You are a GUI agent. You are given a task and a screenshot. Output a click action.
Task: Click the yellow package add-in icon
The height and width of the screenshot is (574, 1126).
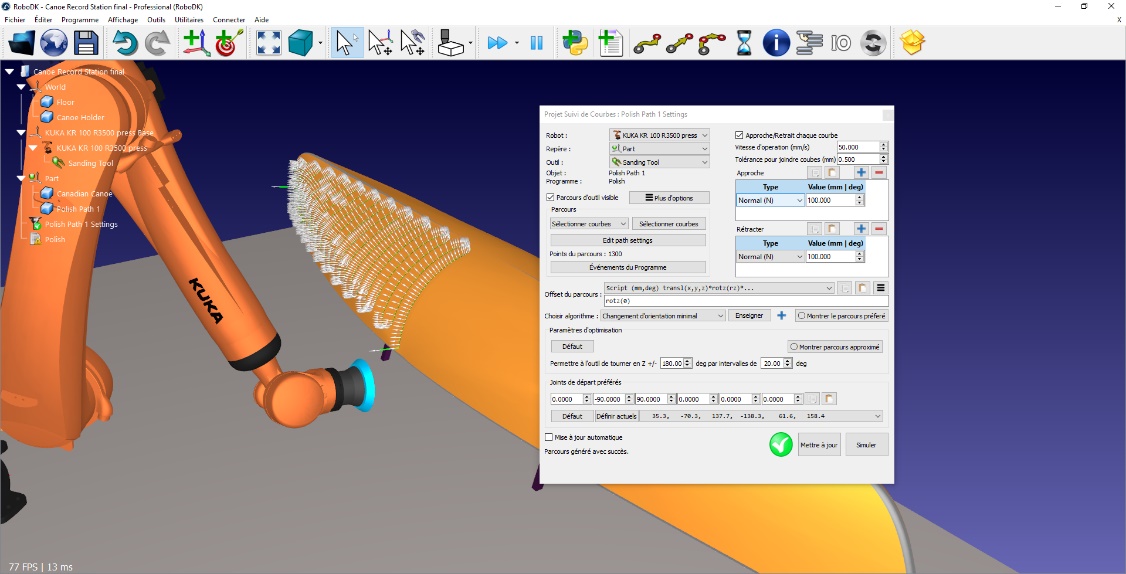[912, 43]
